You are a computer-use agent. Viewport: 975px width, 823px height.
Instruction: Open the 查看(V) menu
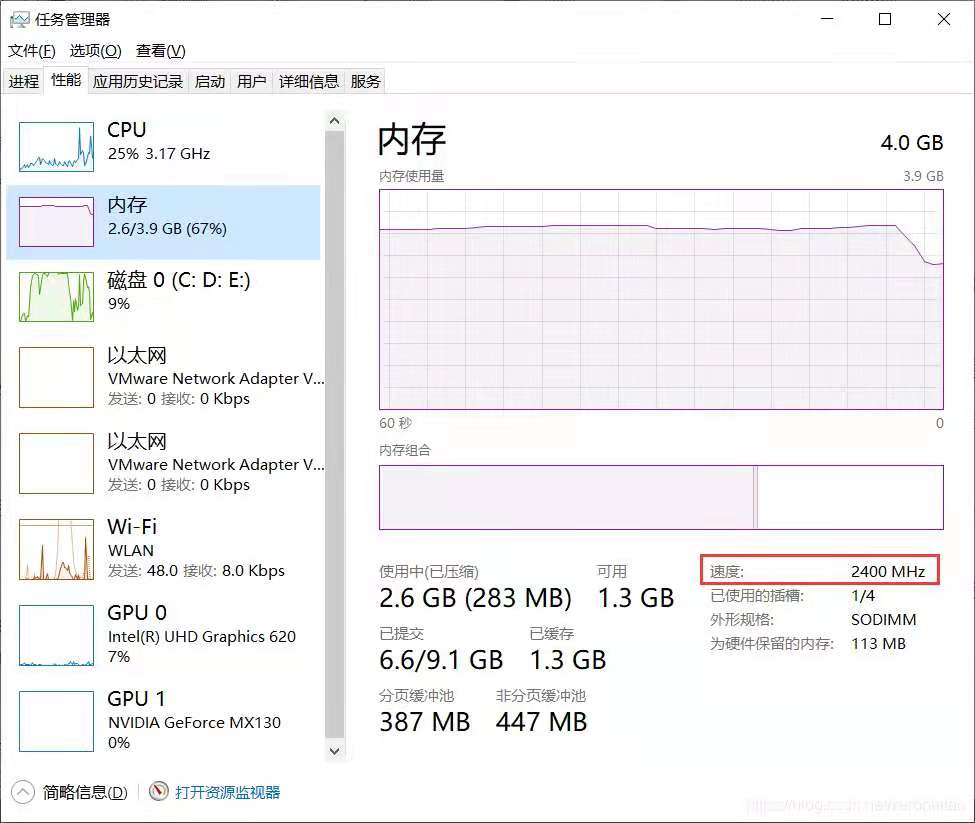click(x=161, y=51)
